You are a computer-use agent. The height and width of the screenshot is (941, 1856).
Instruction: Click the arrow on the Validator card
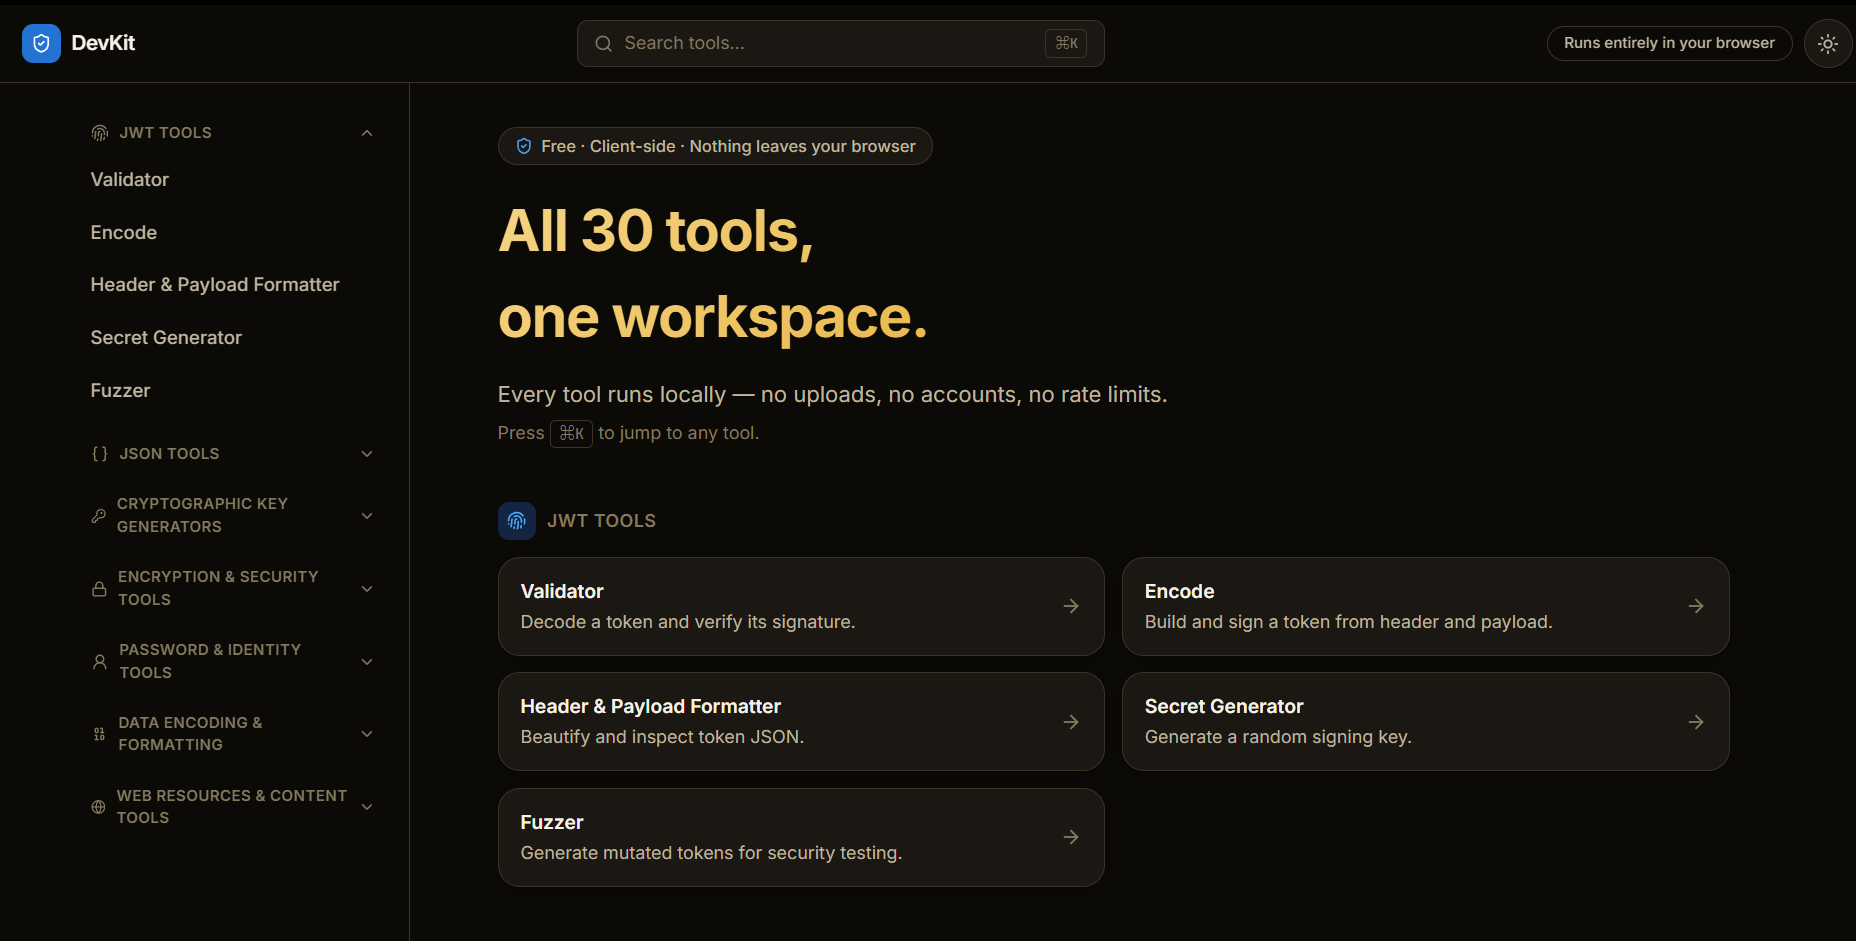[1071, 606]
